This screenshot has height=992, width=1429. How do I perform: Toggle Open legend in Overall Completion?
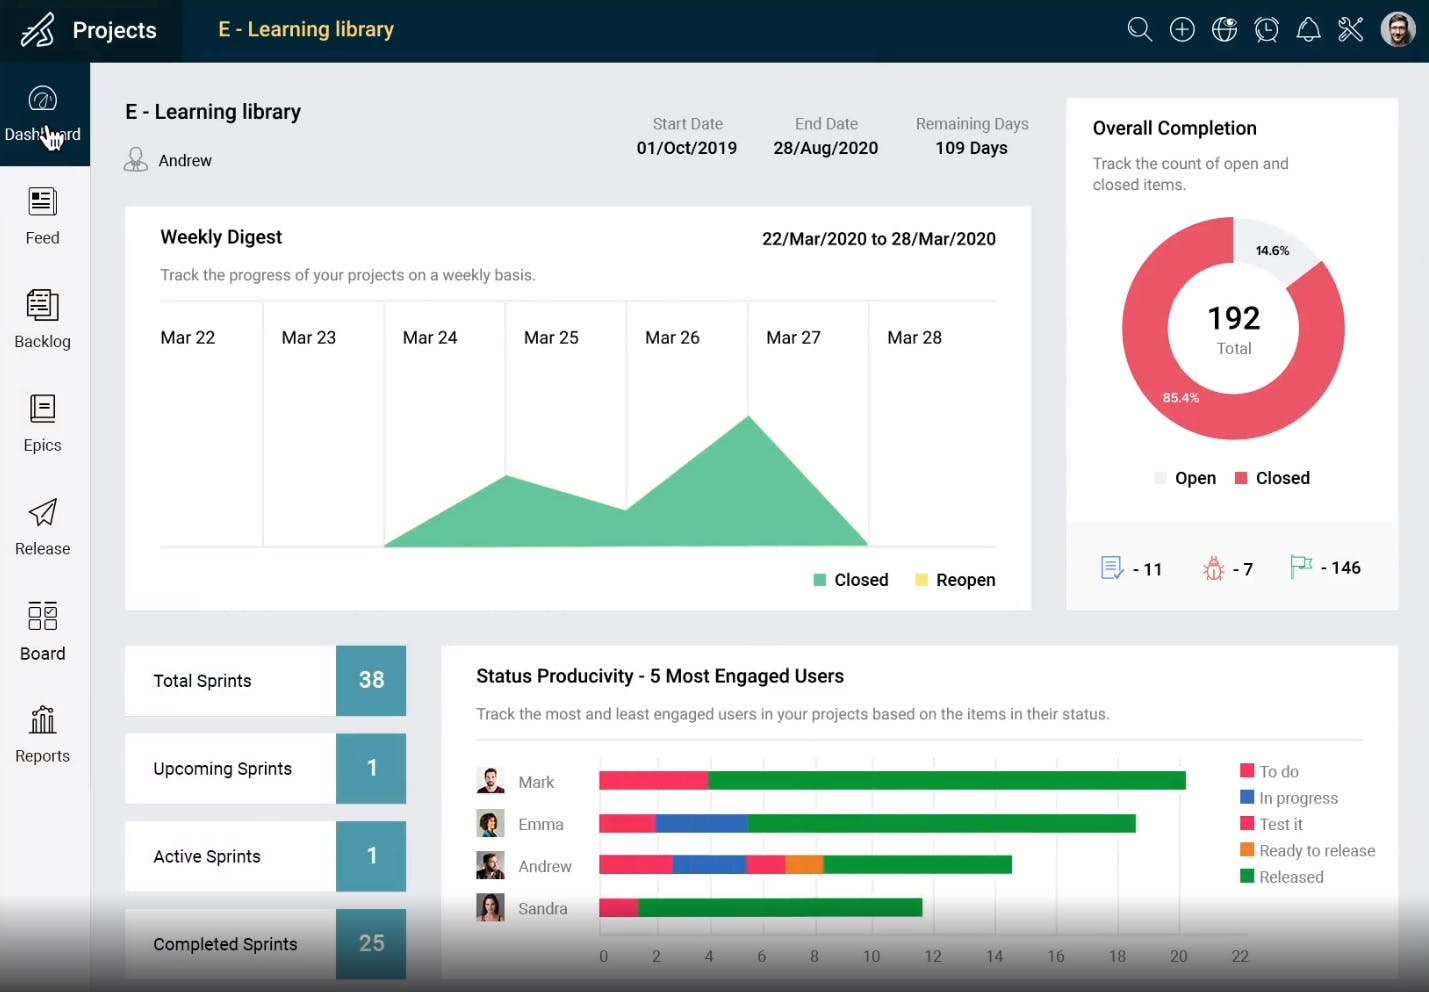pyautogui.click(x=1185, y=478)
